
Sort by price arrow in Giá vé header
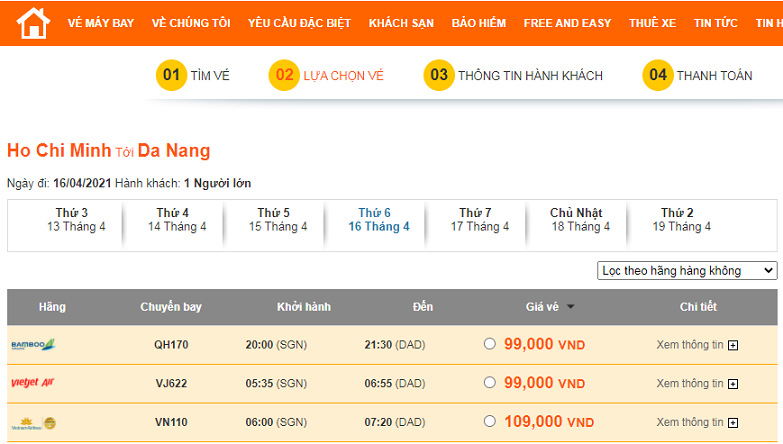coord(570,307)
